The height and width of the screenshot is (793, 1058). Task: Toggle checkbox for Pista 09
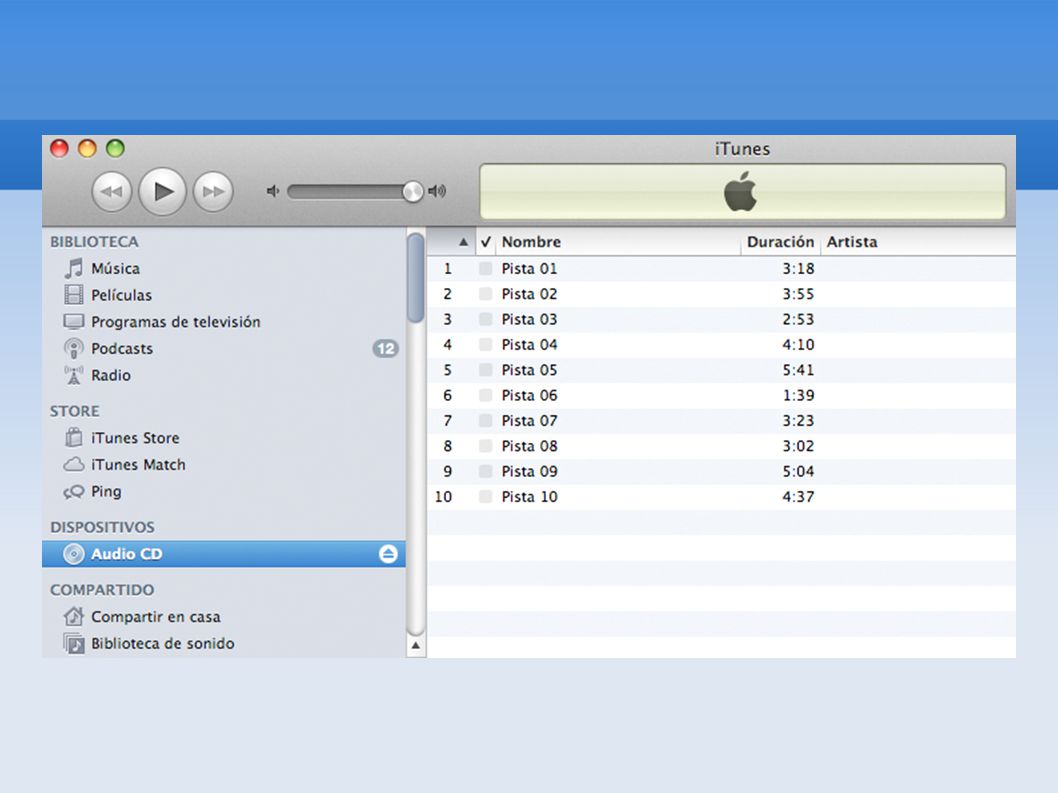pos(485,471)
